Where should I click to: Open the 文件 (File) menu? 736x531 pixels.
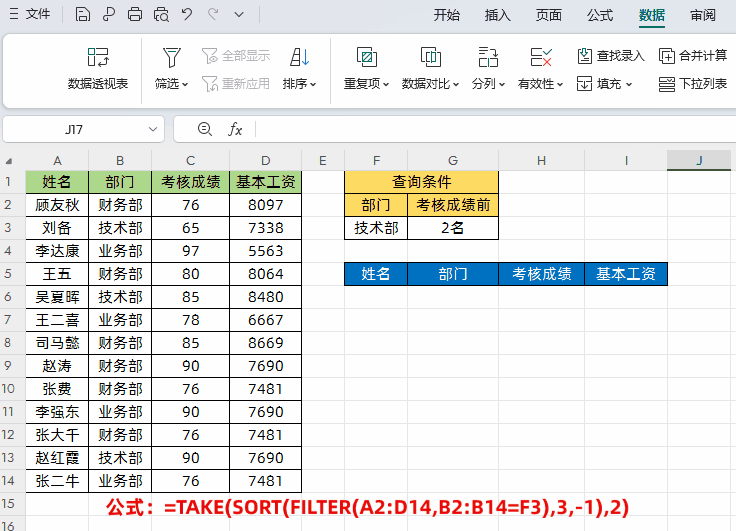coord(30,15)
